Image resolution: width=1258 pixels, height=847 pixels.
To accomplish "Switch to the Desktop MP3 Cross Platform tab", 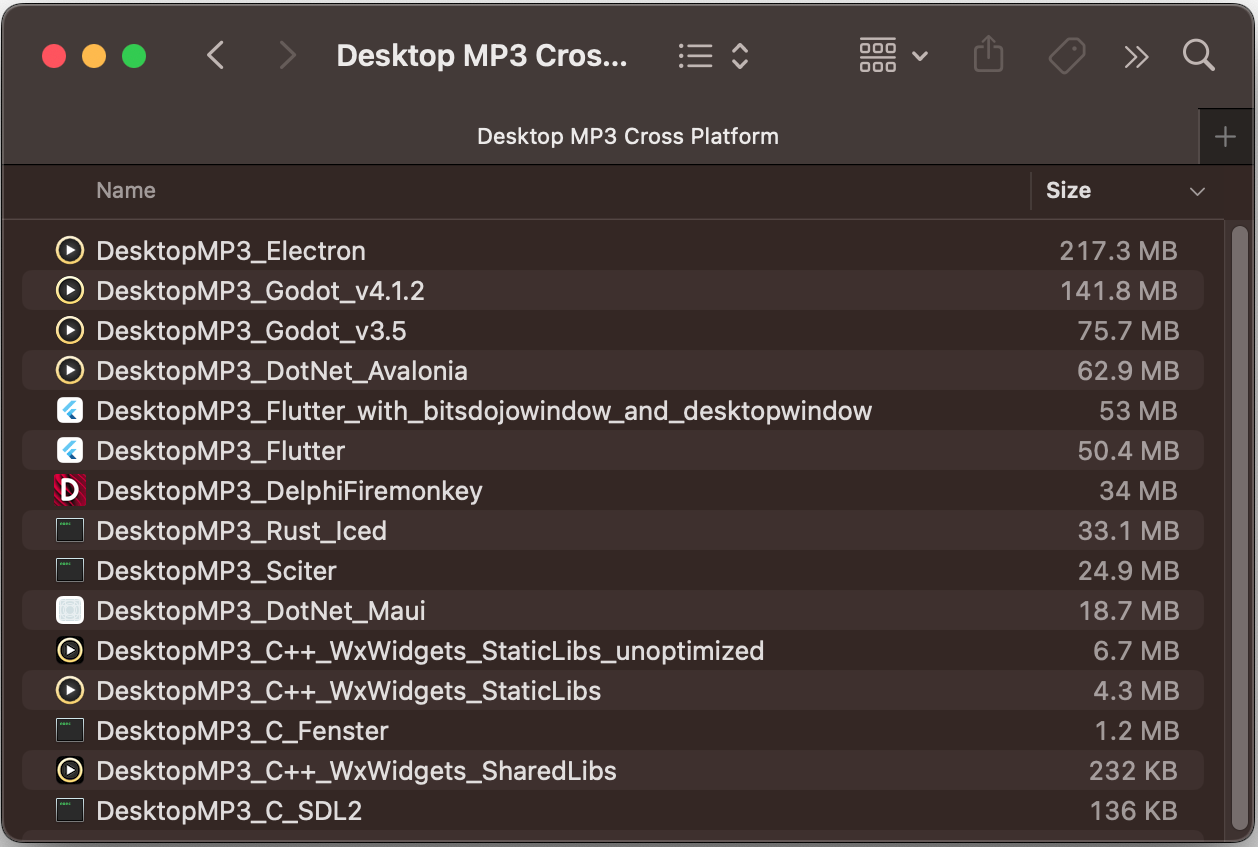I will pyautogui.click(x=627, y=136).
